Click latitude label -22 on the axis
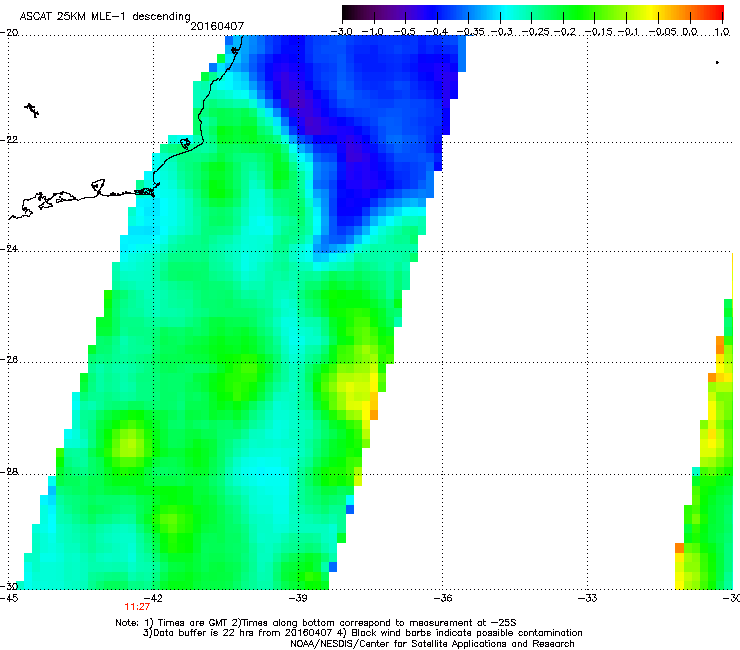This screenshot has height=650, width=740. coord(9,140)
